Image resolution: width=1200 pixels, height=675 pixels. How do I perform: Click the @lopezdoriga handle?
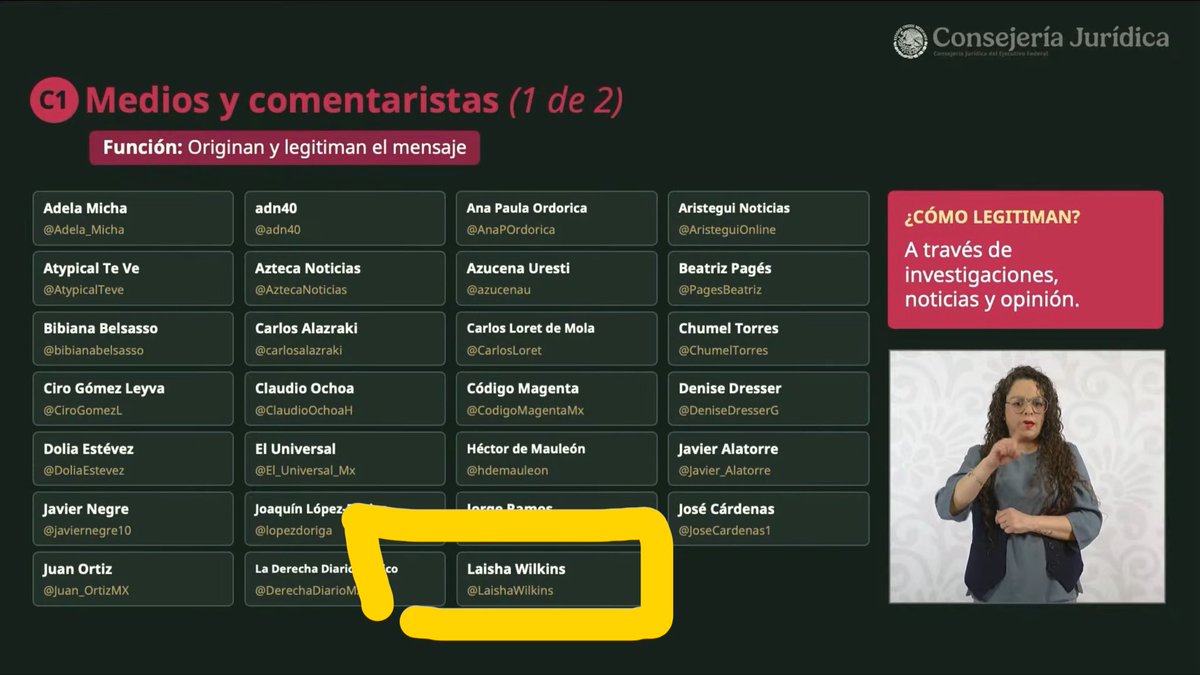[293, 531]
